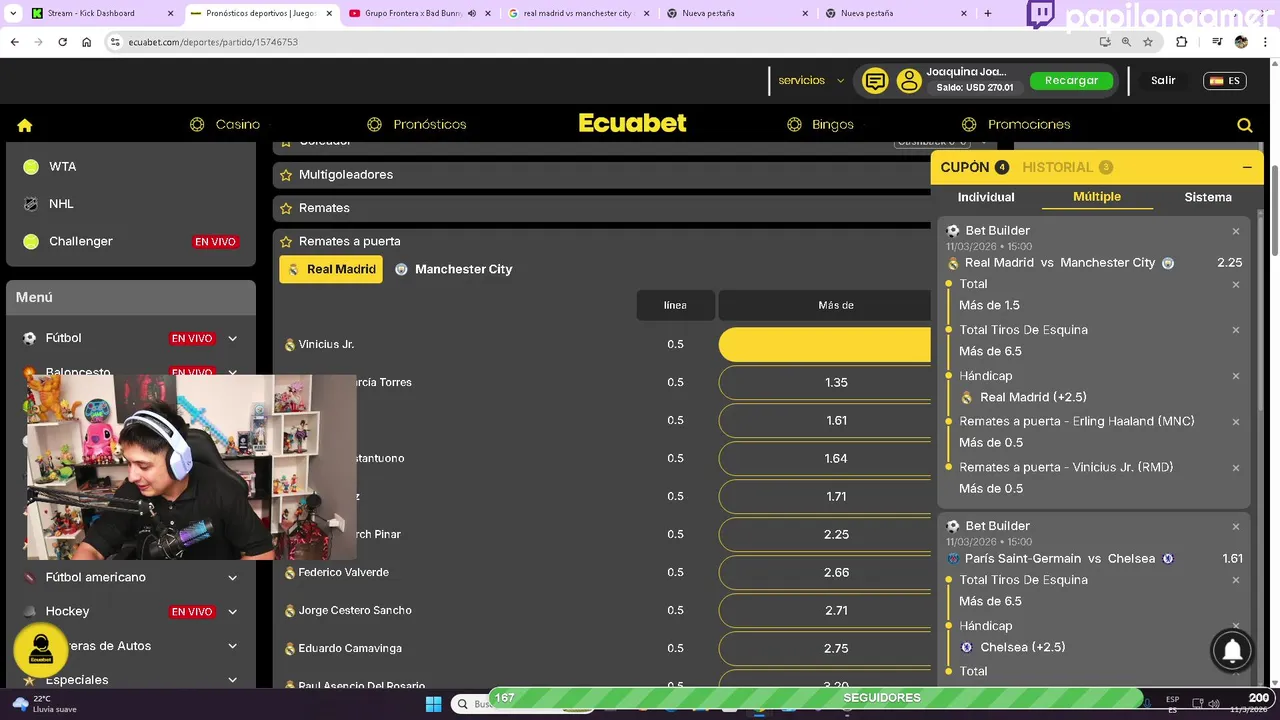Open the ES language selector

(1224, 81)
